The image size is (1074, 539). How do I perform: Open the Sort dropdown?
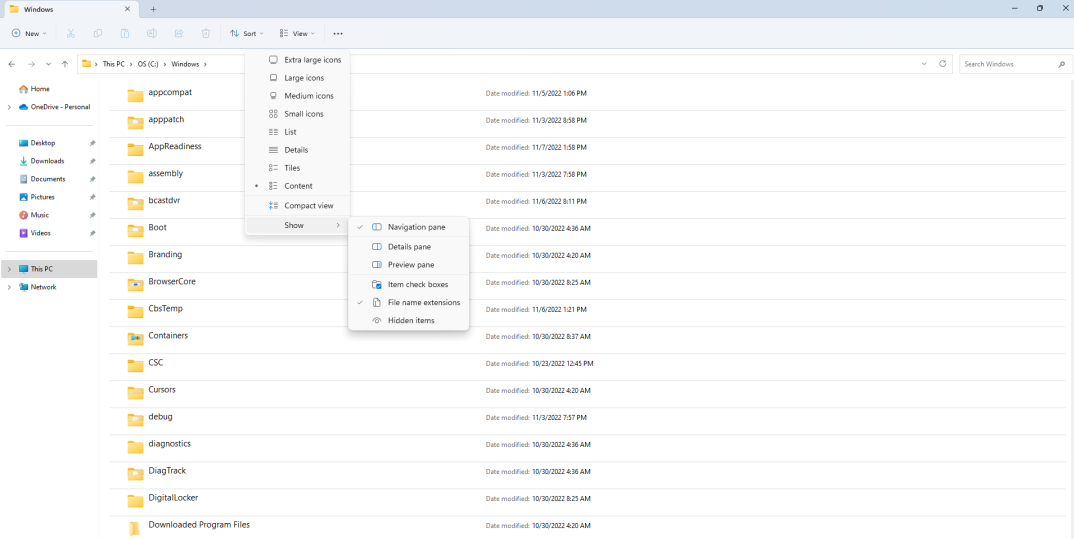[x=246, y=34]
